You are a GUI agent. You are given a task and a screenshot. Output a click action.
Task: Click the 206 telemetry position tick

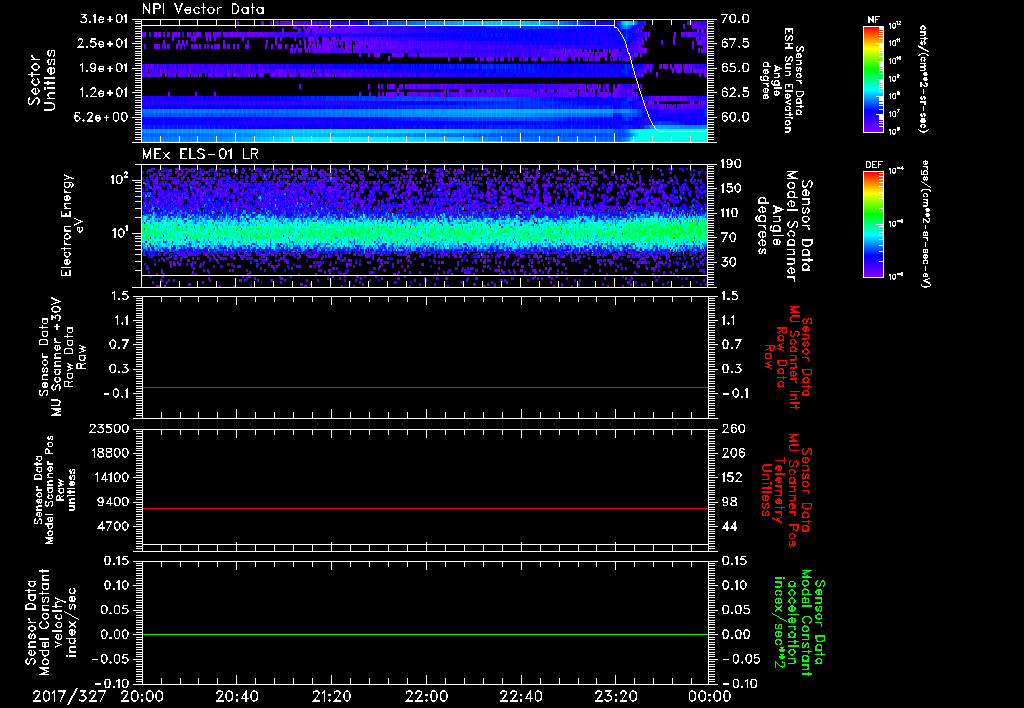click(x=733, y=453)
